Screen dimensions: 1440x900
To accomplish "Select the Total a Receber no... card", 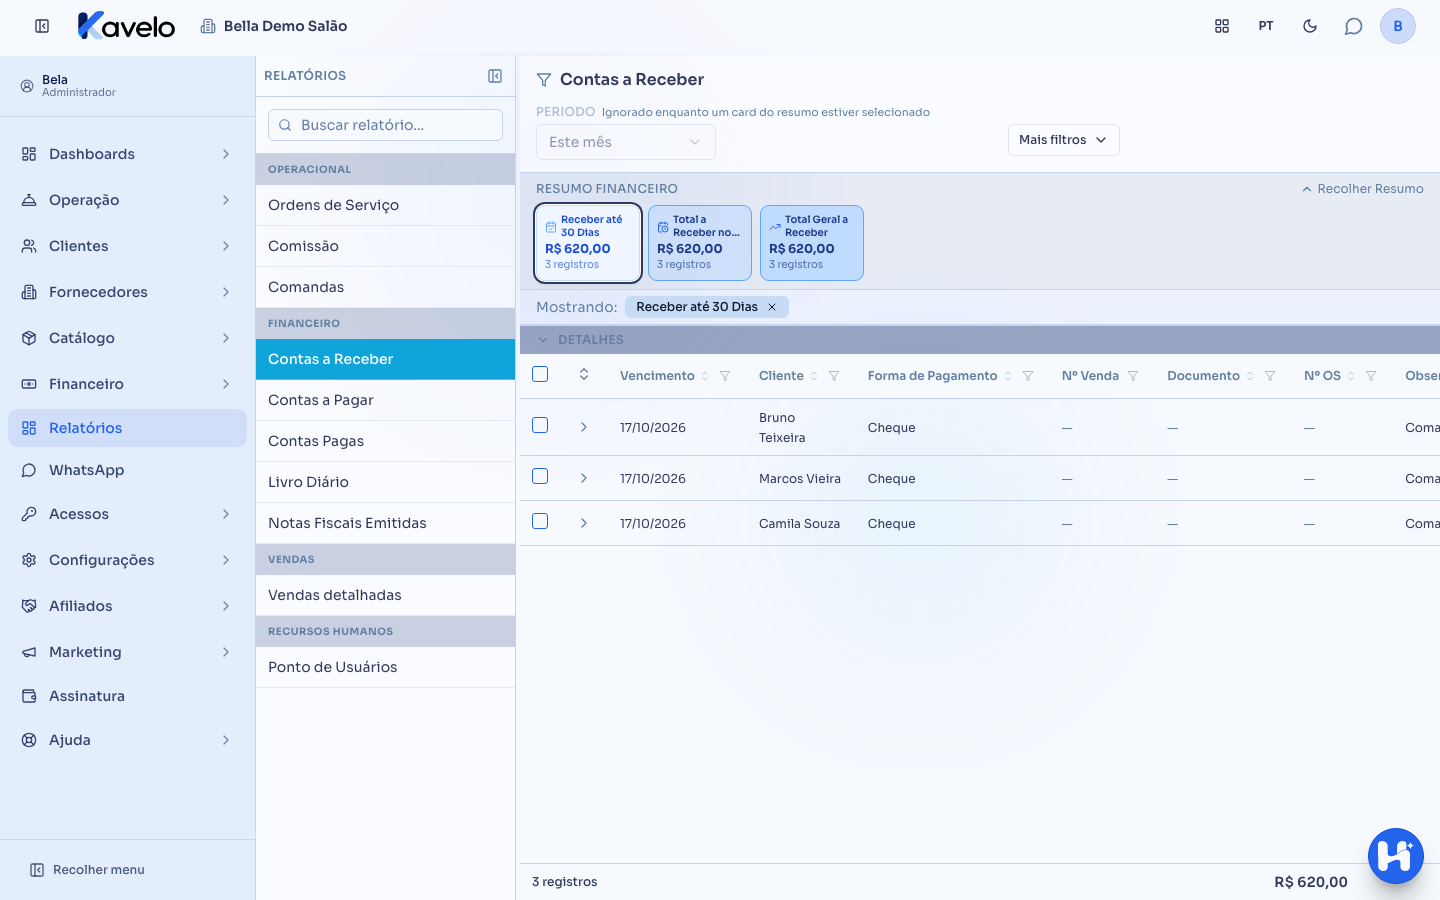I will tap(700, 243).
